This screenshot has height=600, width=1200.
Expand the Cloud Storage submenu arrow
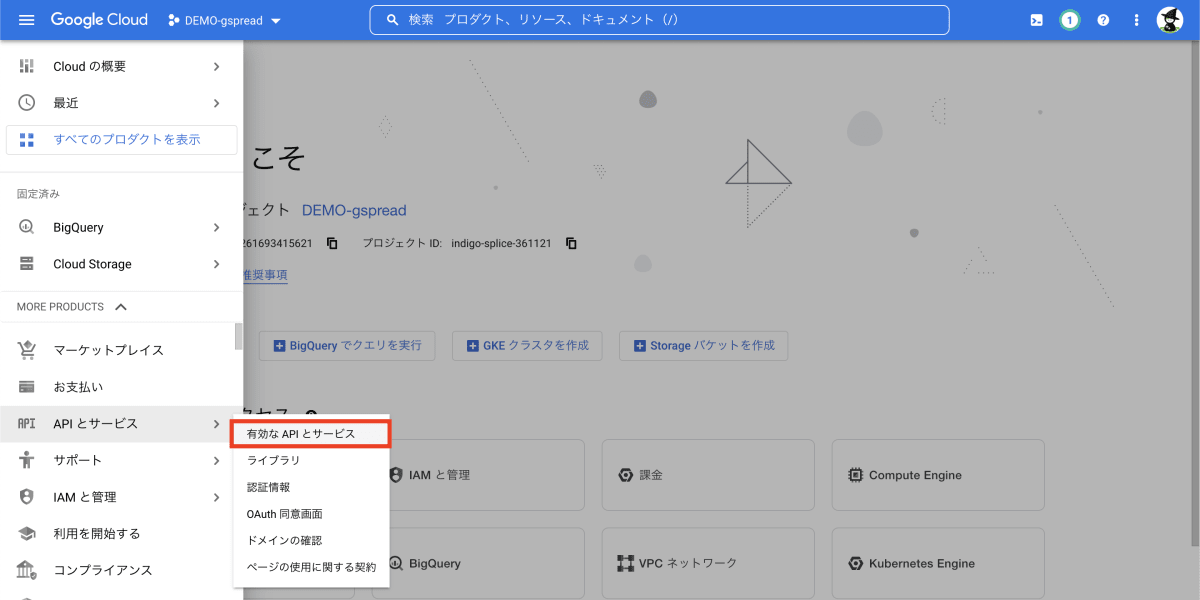coord(217,264)
